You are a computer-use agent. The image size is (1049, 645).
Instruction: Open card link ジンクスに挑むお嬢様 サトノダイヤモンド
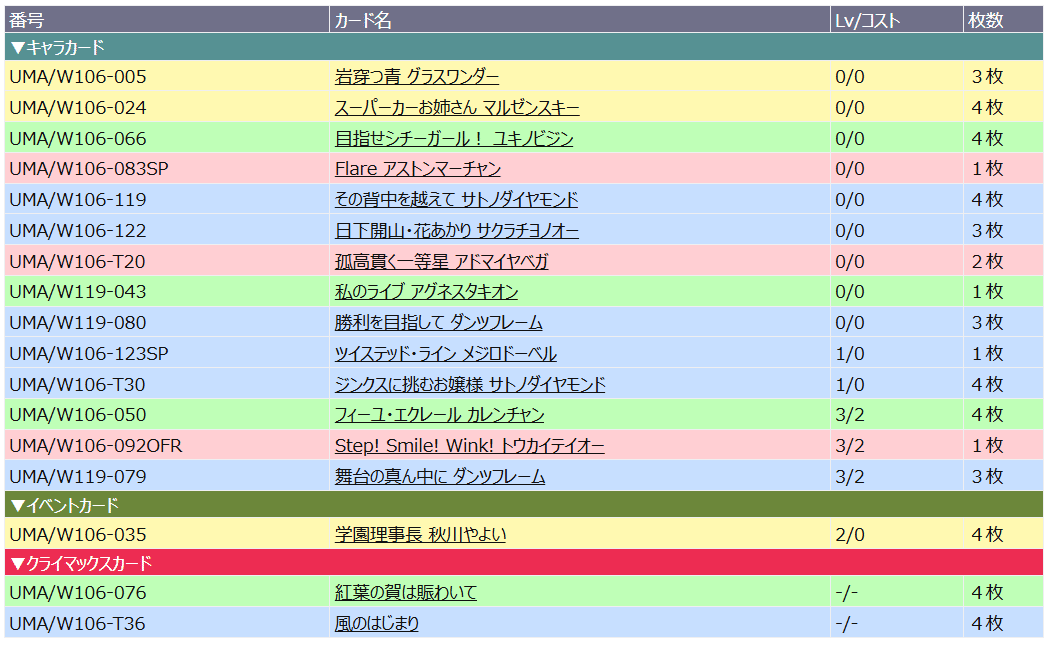tap(470, 385)
